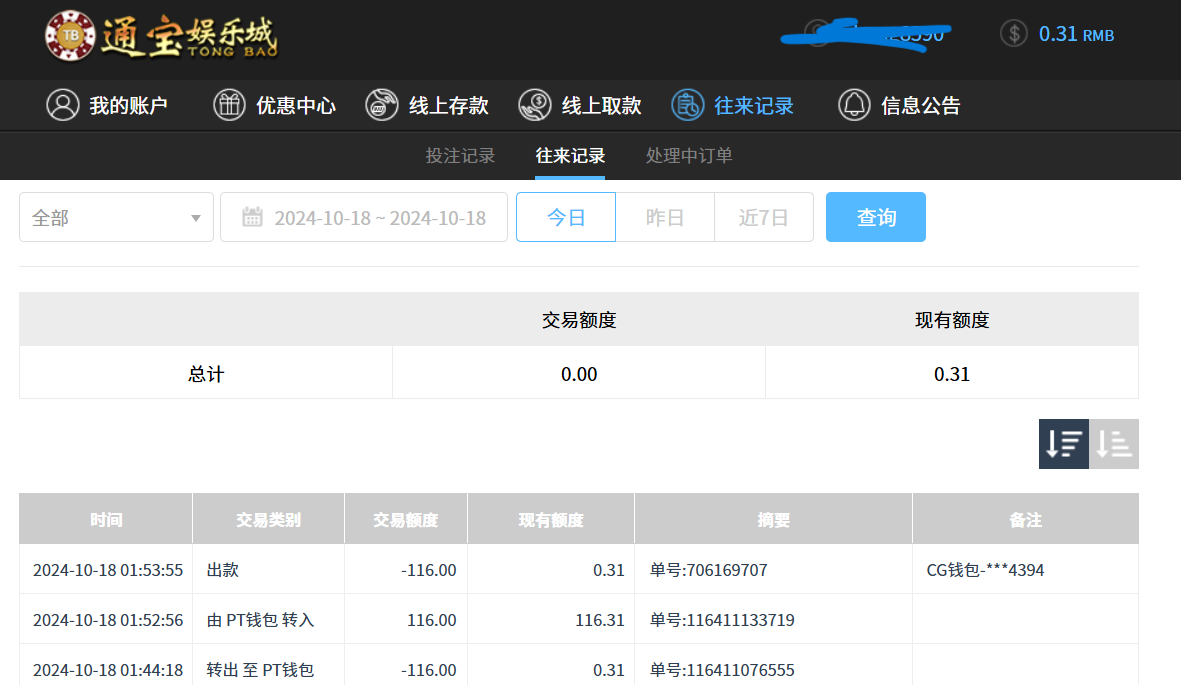Click the 摘要 column header

773,519
